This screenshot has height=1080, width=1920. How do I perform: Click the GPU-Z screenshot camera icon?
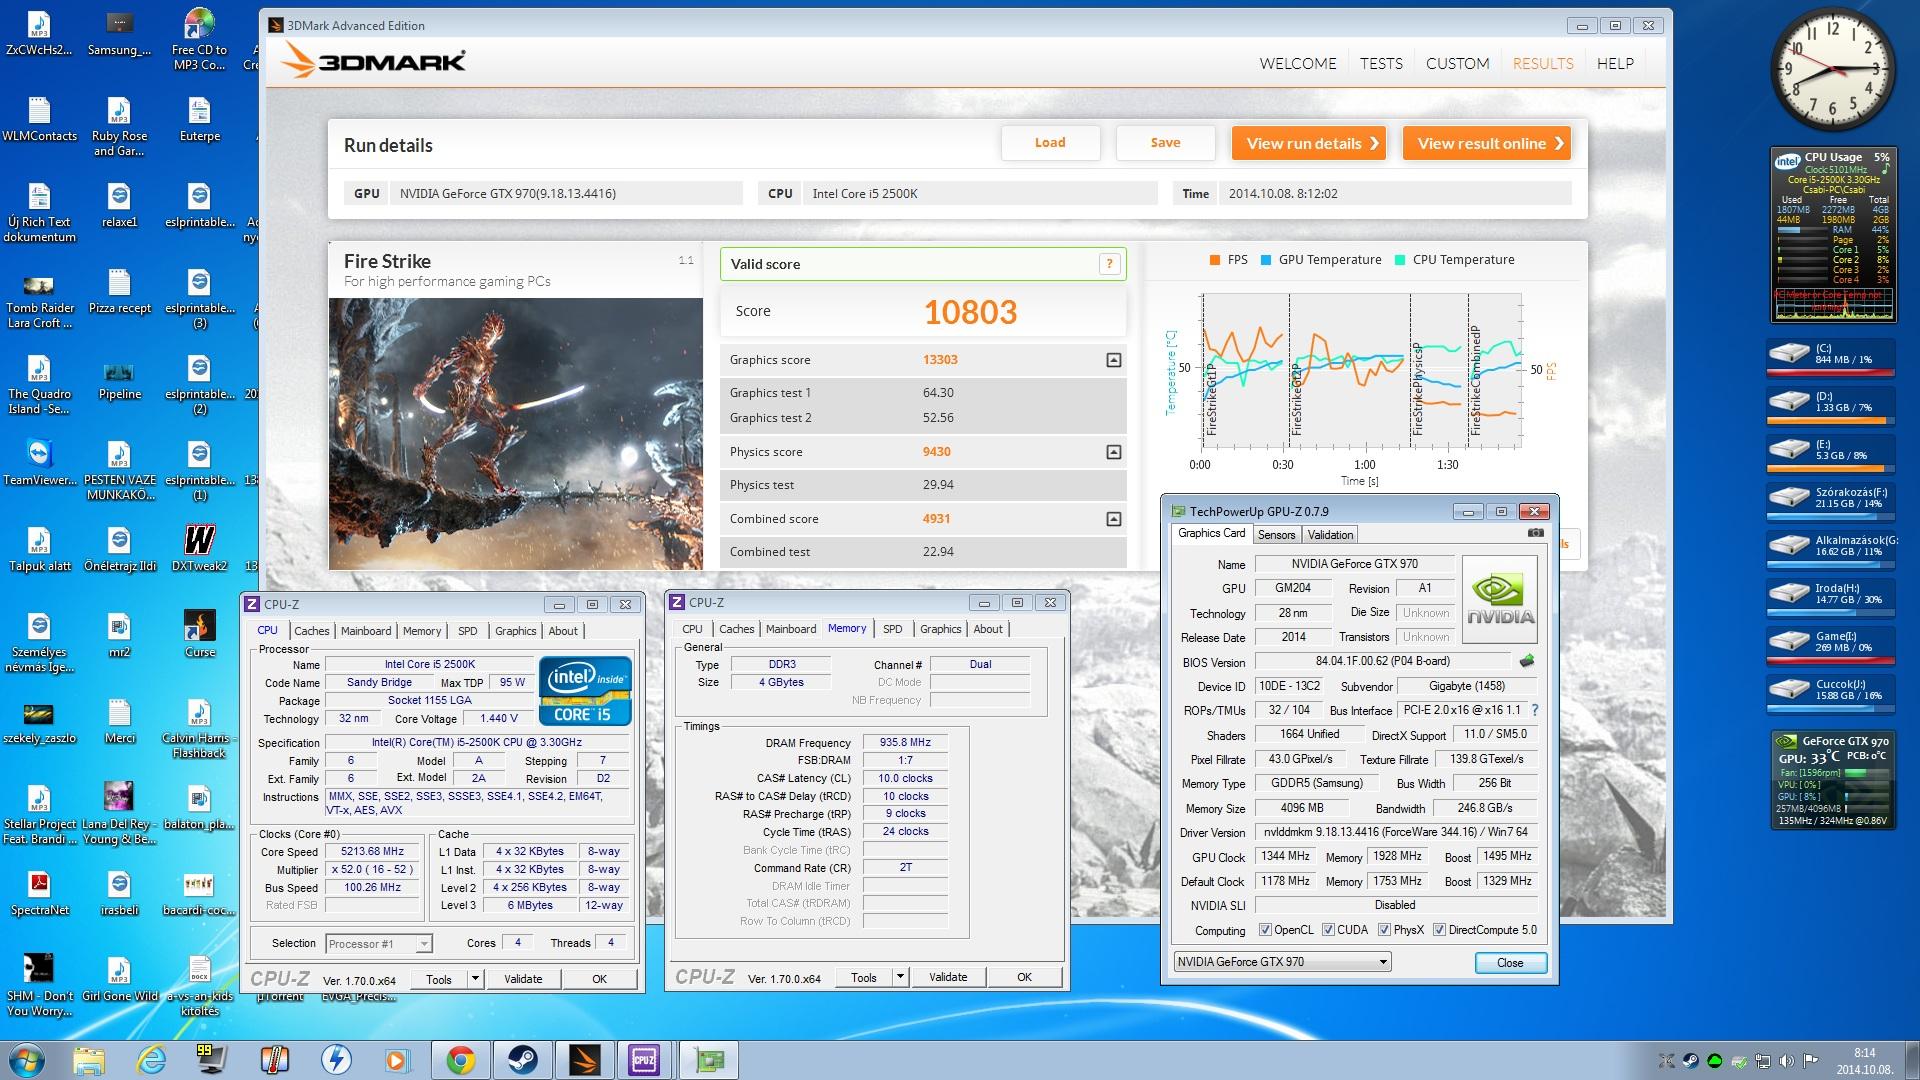[1535, 533]
